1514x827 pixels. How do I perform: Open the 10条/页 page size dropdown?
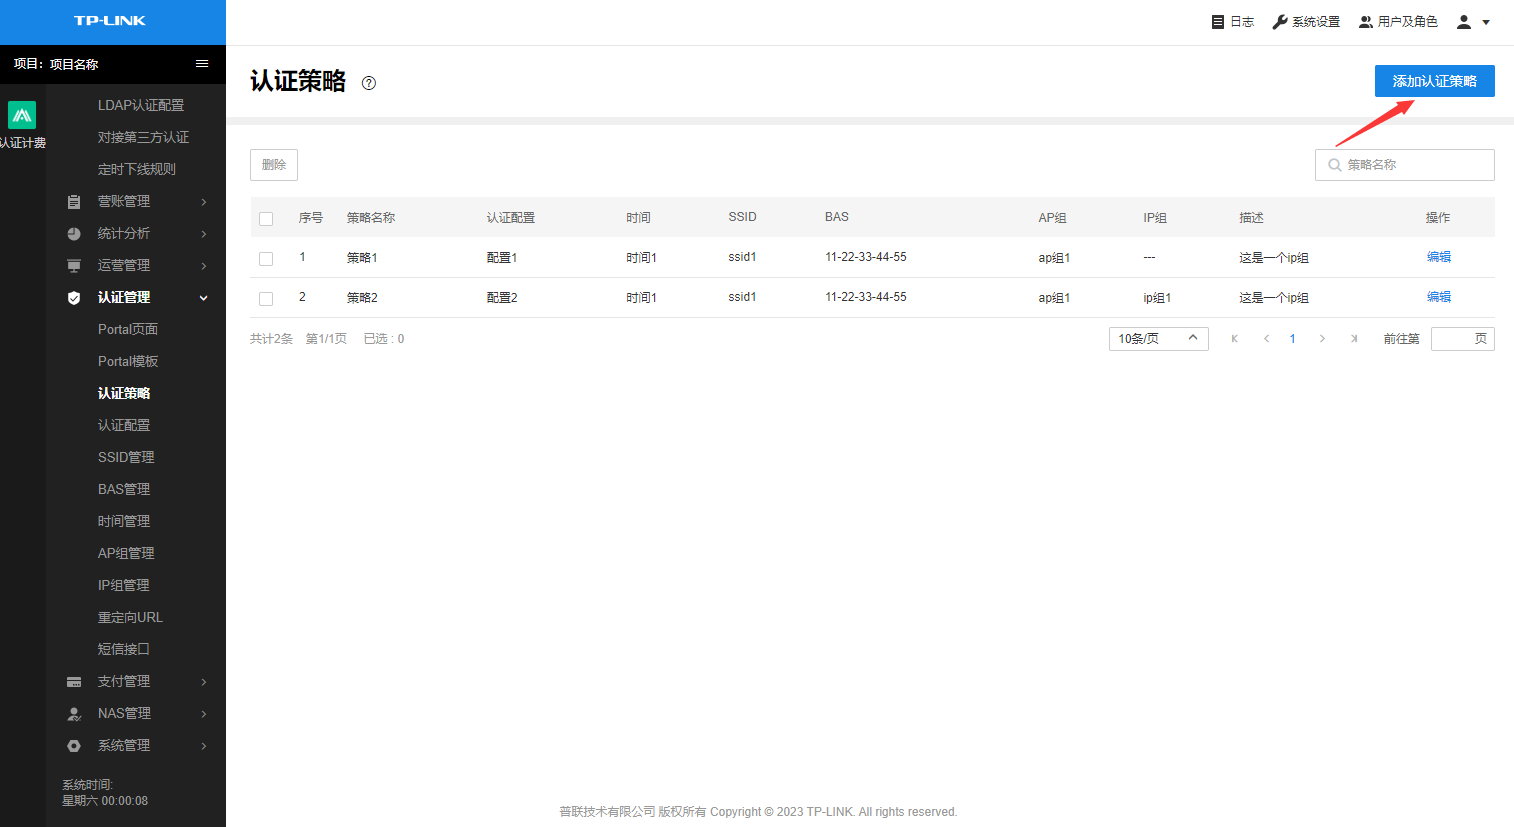click(x=1158, y=339)
